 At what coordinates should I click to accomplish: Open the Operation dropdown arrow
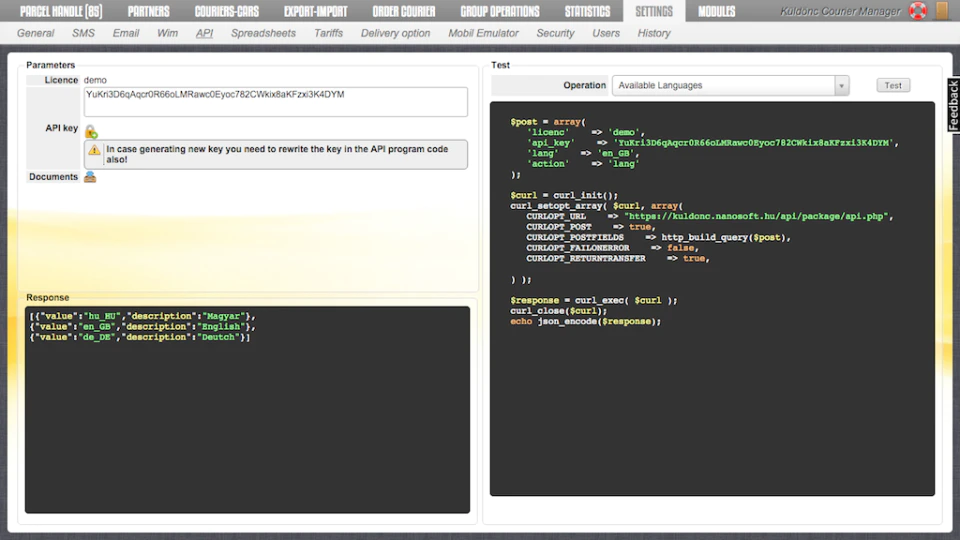point(841,86)
